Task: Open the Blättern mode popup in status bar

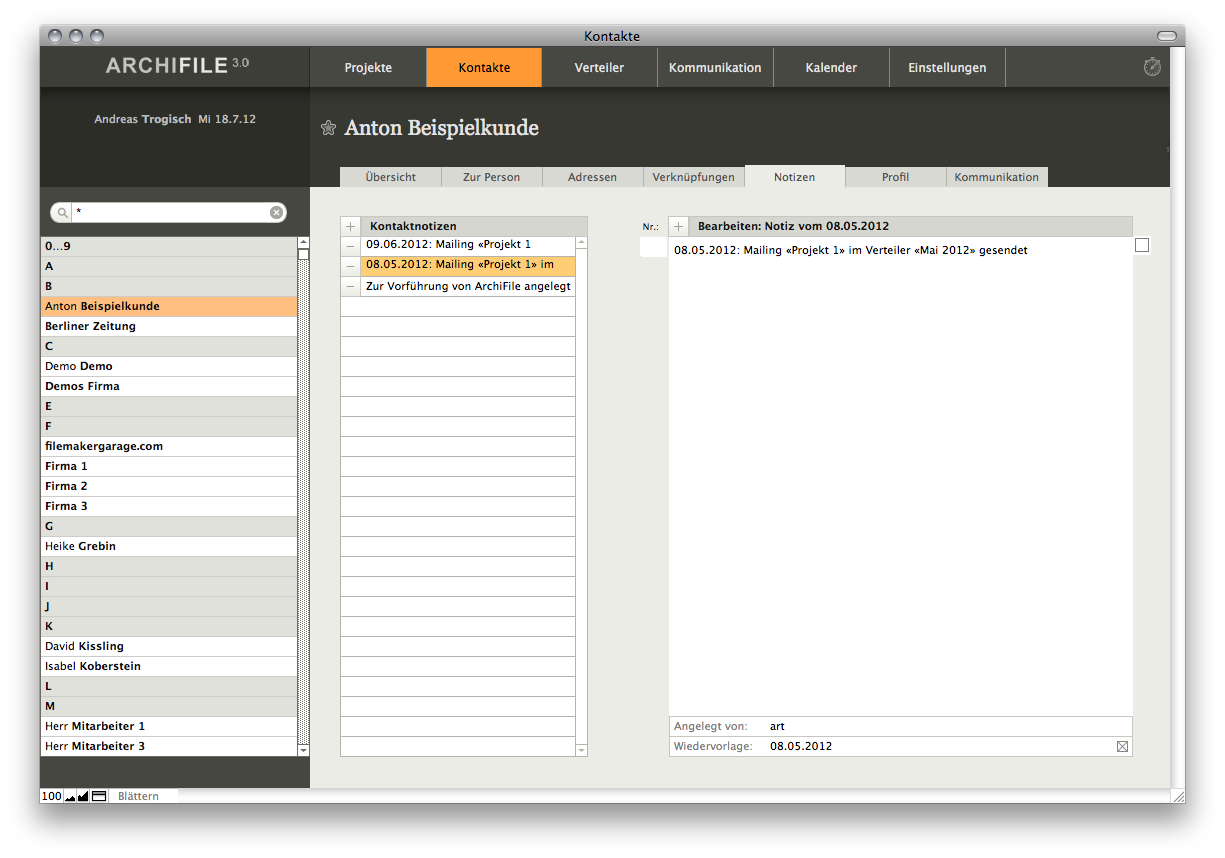Action: [138, 797]
